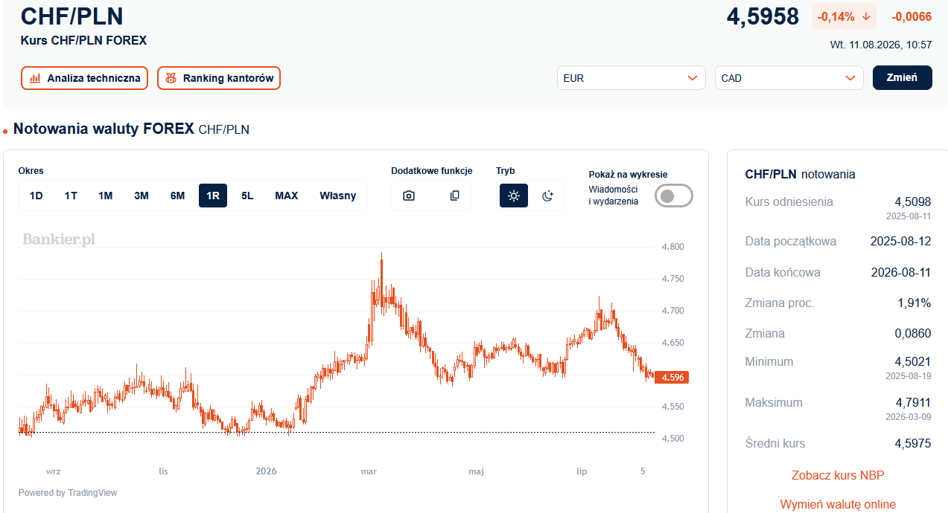
Task: Click the -0,14% change badge
Action: pos(843,17)
